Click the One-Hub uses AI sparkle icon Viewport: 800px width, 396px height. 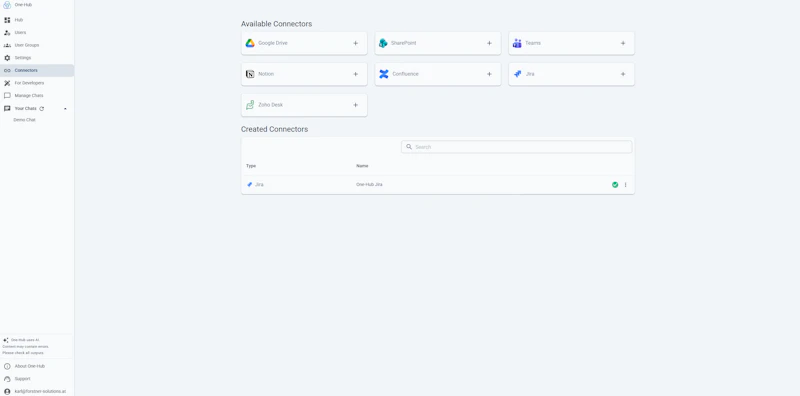(6, 340)
